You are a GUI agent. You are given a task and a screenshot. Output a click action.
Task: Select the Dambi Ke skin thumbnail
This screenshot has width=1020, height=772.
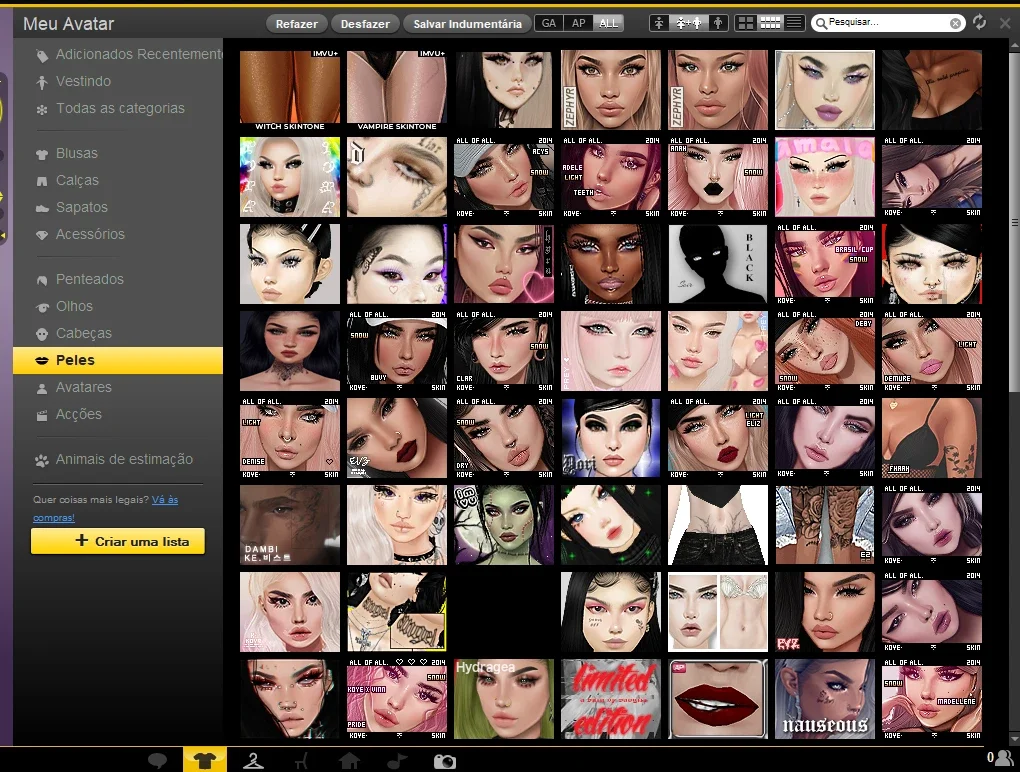(289, 525)
